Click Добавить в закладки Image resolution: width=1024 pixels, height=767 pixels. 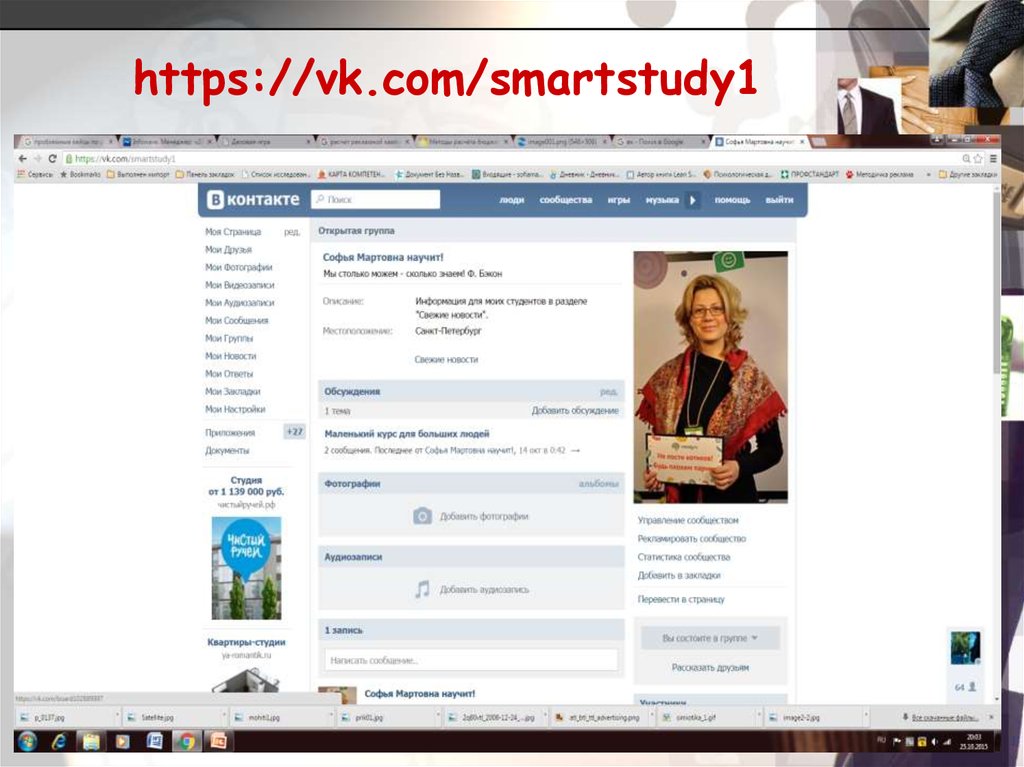click(679, 576)
